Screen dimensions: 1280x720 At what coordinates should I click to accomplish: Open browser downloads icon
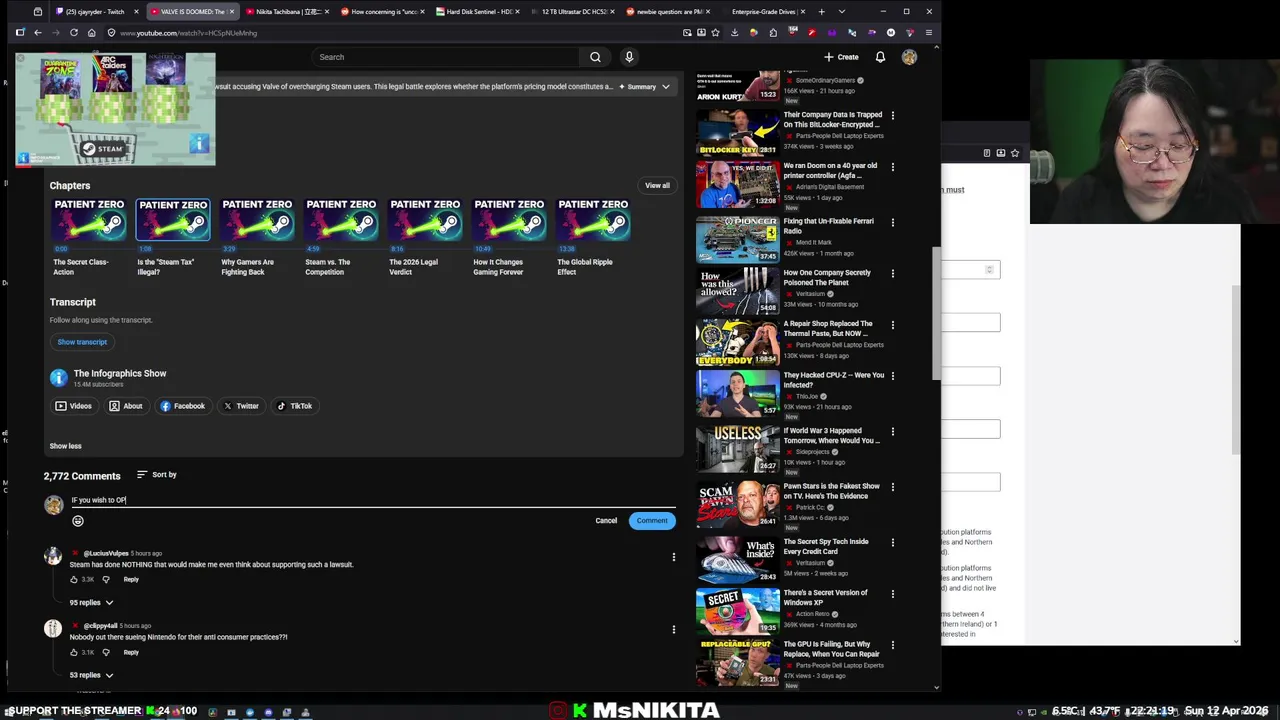pos(735,33)
